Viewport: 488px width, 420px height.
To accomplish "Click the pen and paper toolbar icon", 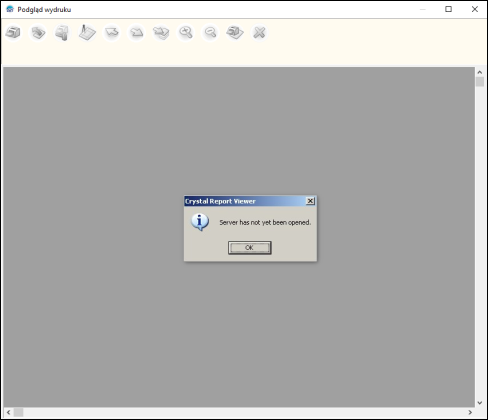I will coord(87,33).
